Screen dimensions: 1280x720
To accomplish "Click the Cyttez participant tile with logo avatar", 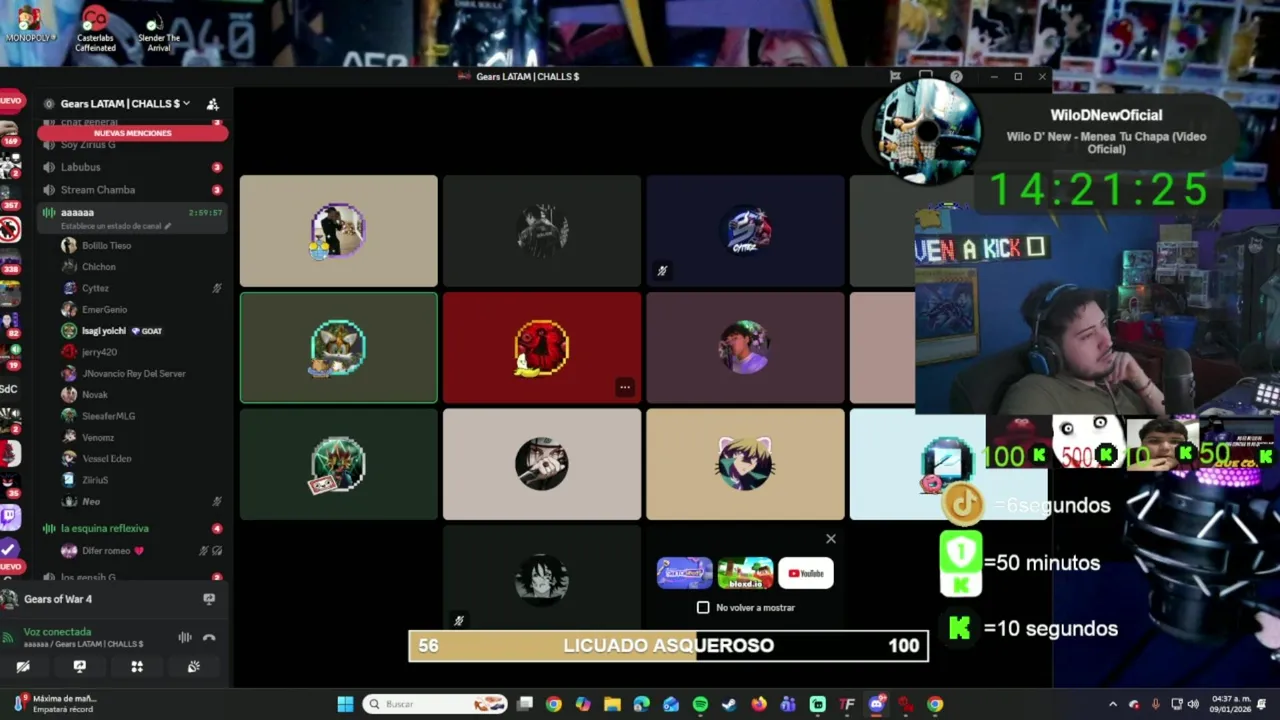I will click(x=745, y=231).
